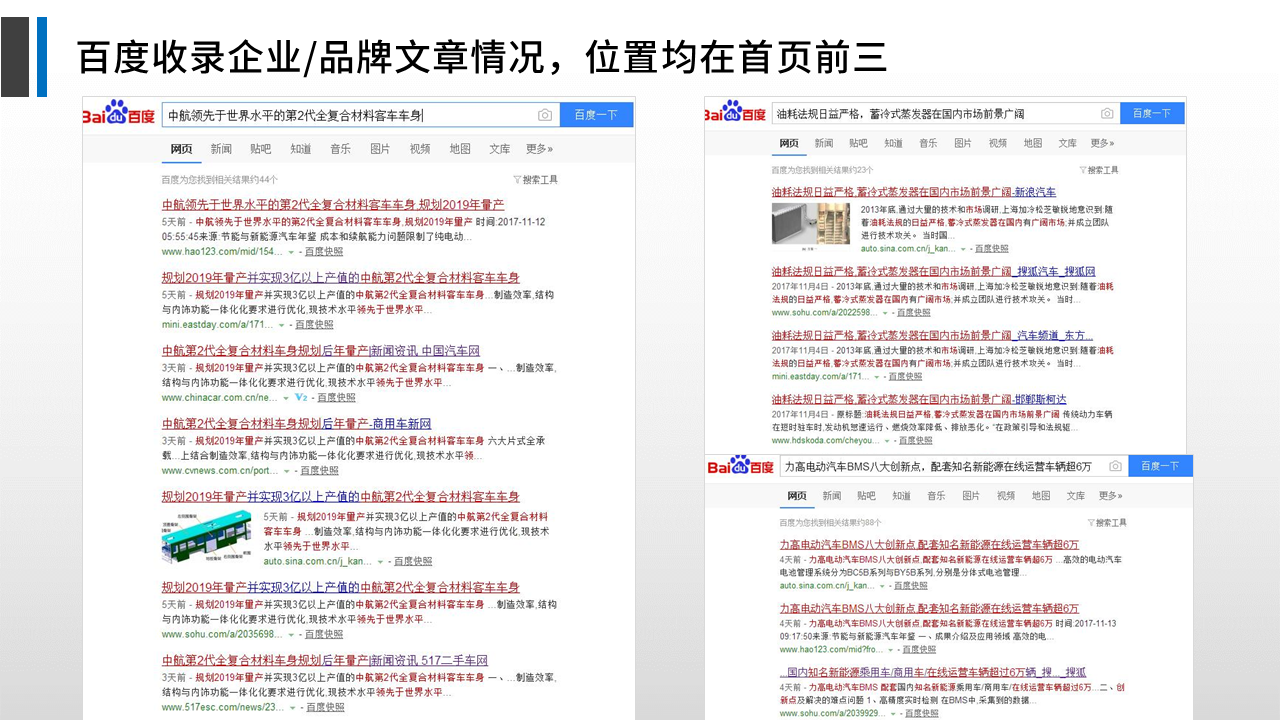Select 图片 tab in top-right window
1280x720 pixels.
click(x=963, y=143)
